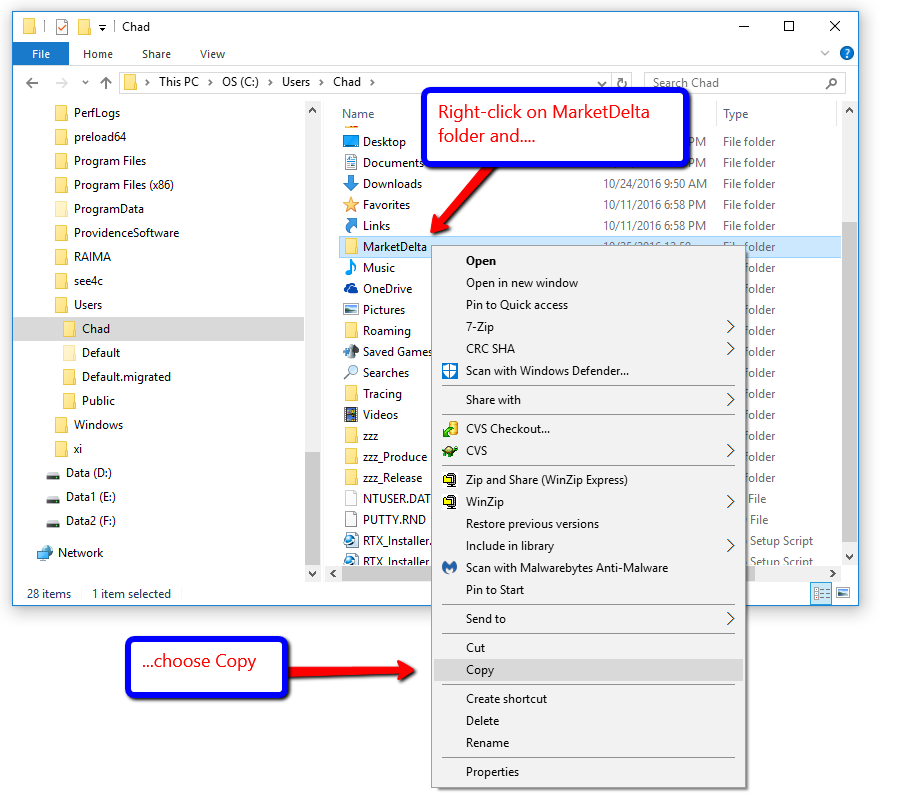Select the Desktop folder icon

[x=351, y=141]
